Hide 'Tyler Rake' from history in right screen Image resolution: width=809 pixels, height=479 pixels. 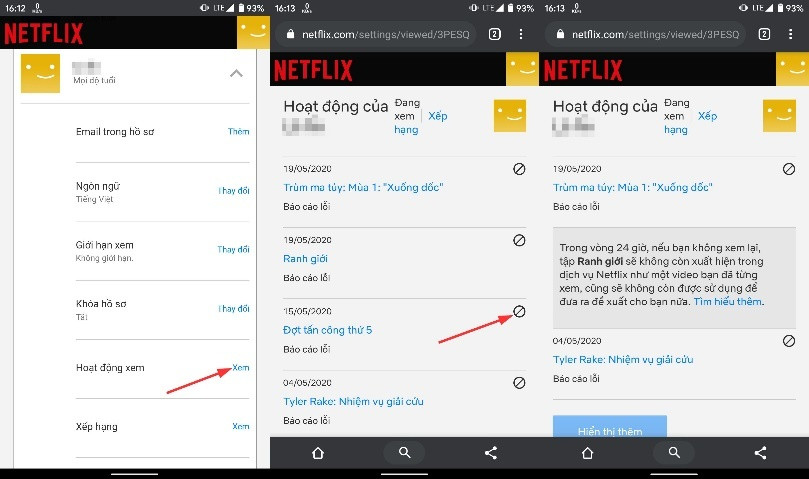789,341
